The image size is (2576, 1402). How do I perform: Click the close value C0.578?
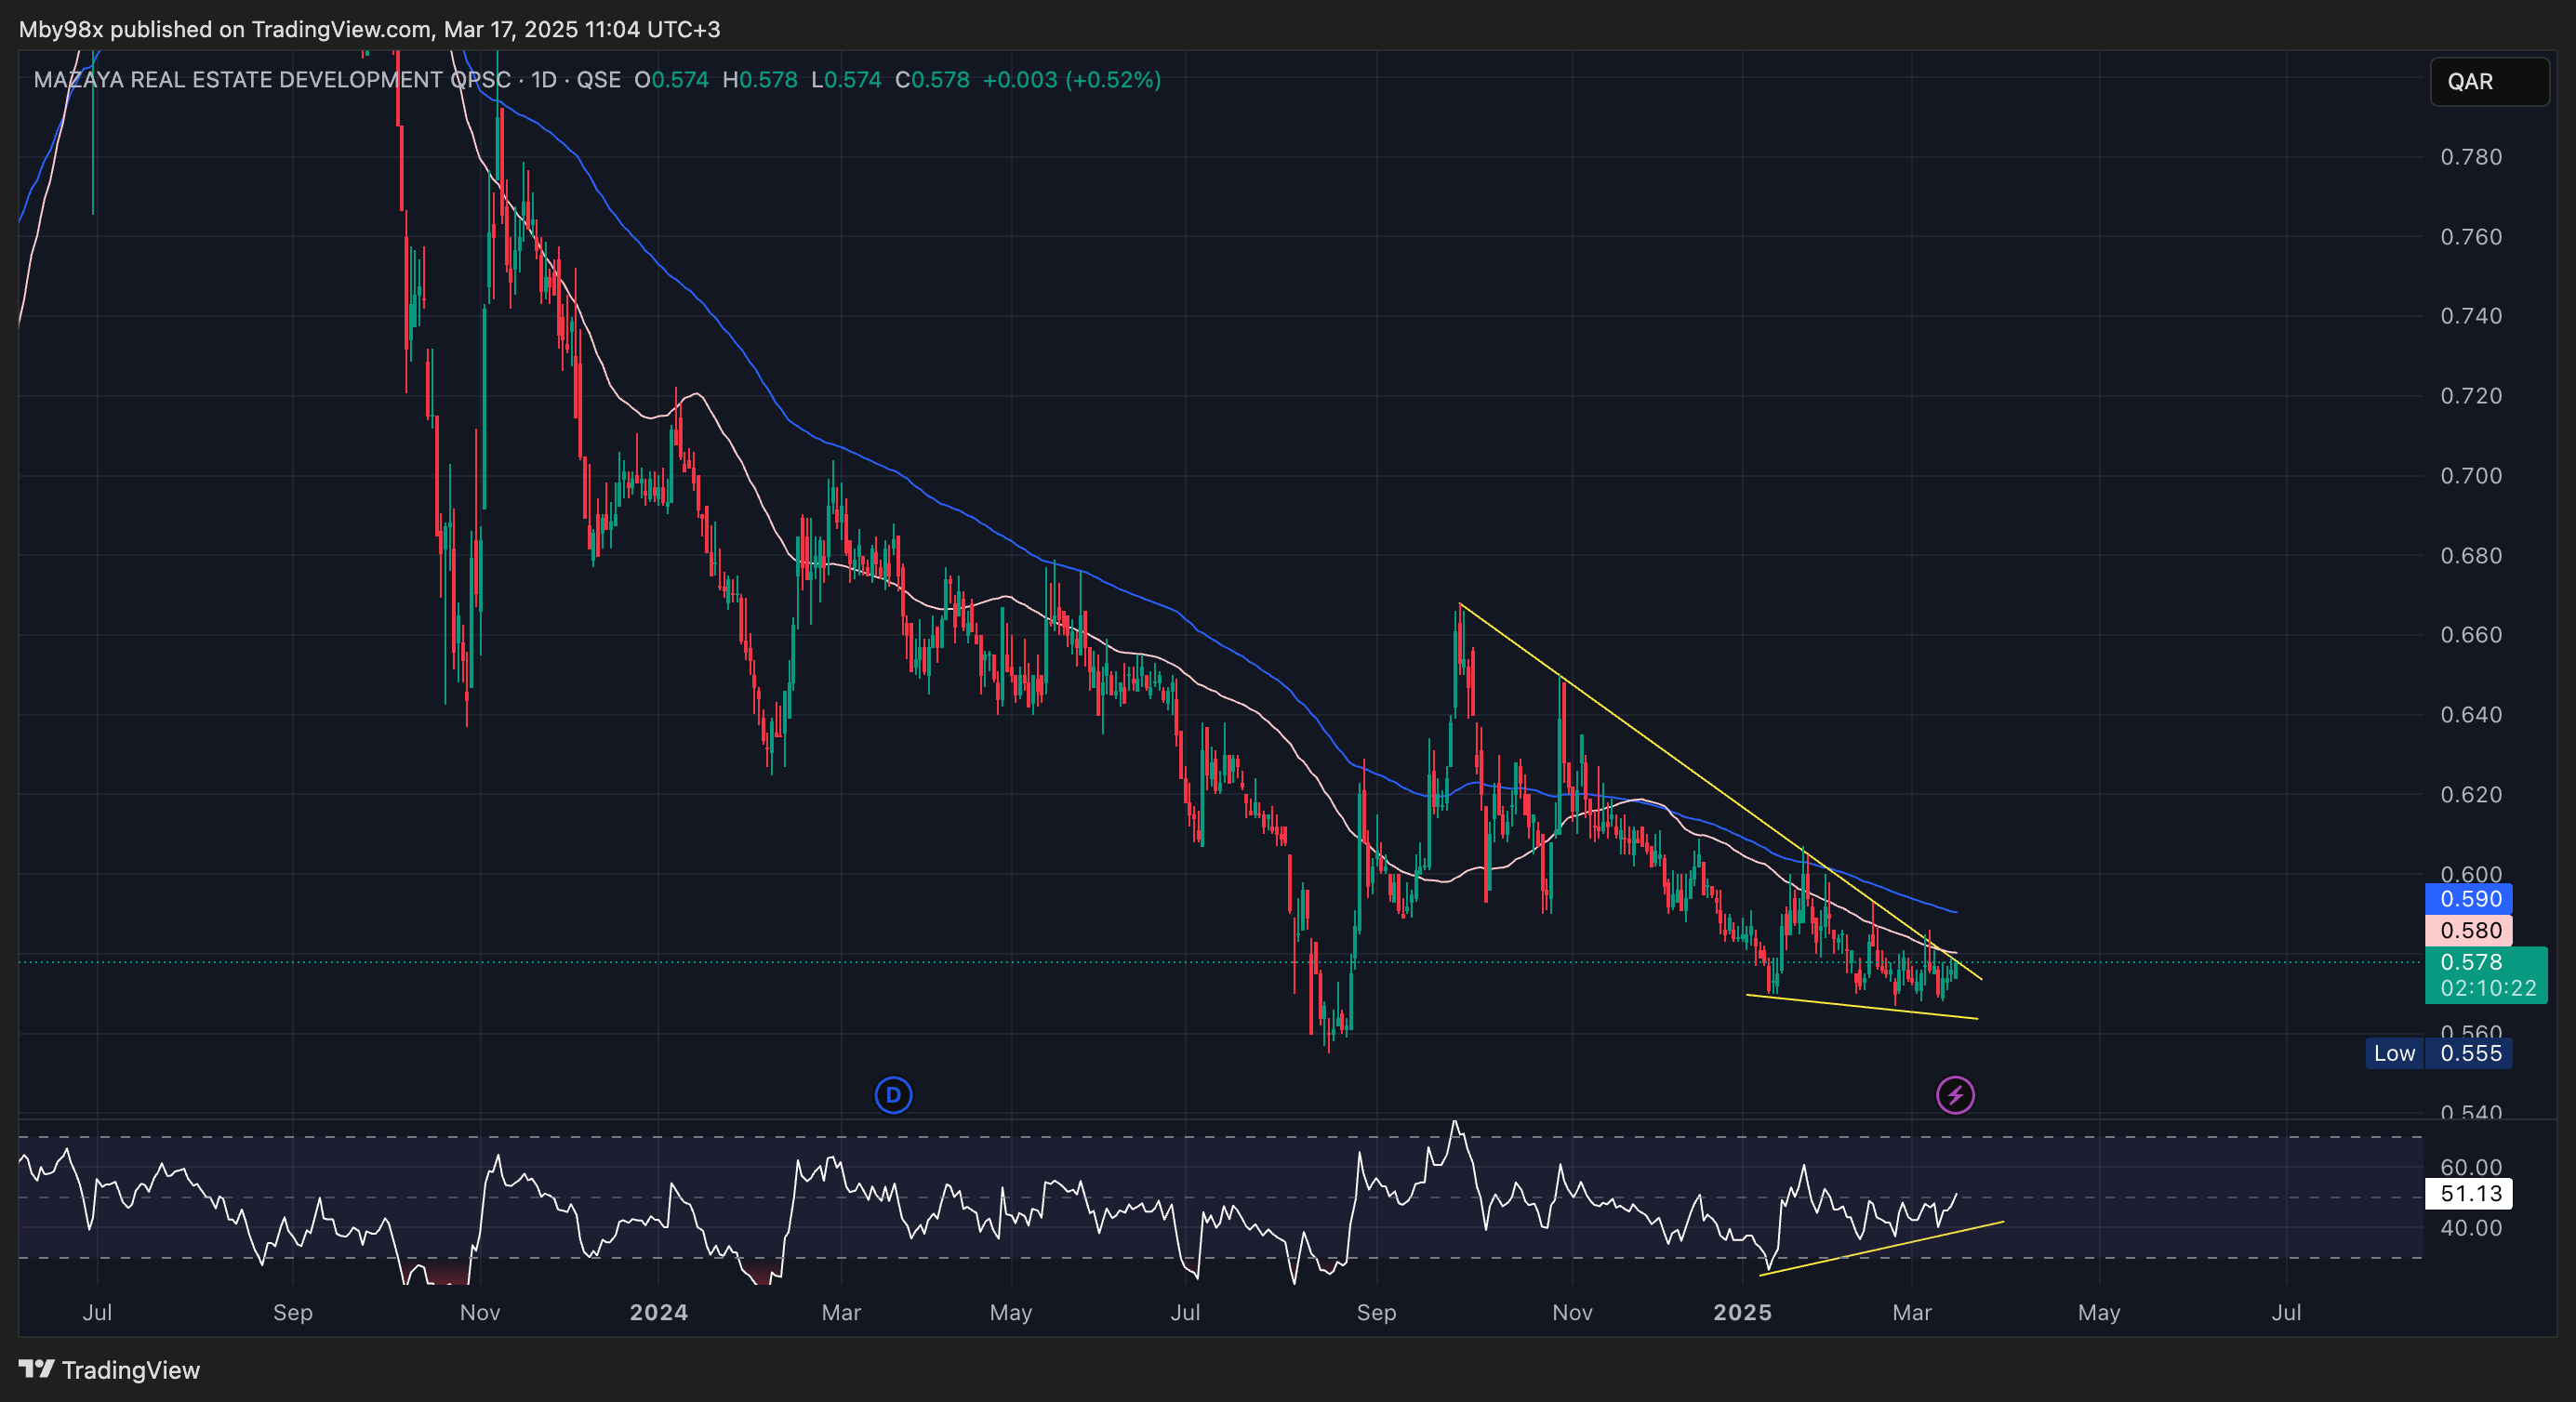tap(932, 80)
